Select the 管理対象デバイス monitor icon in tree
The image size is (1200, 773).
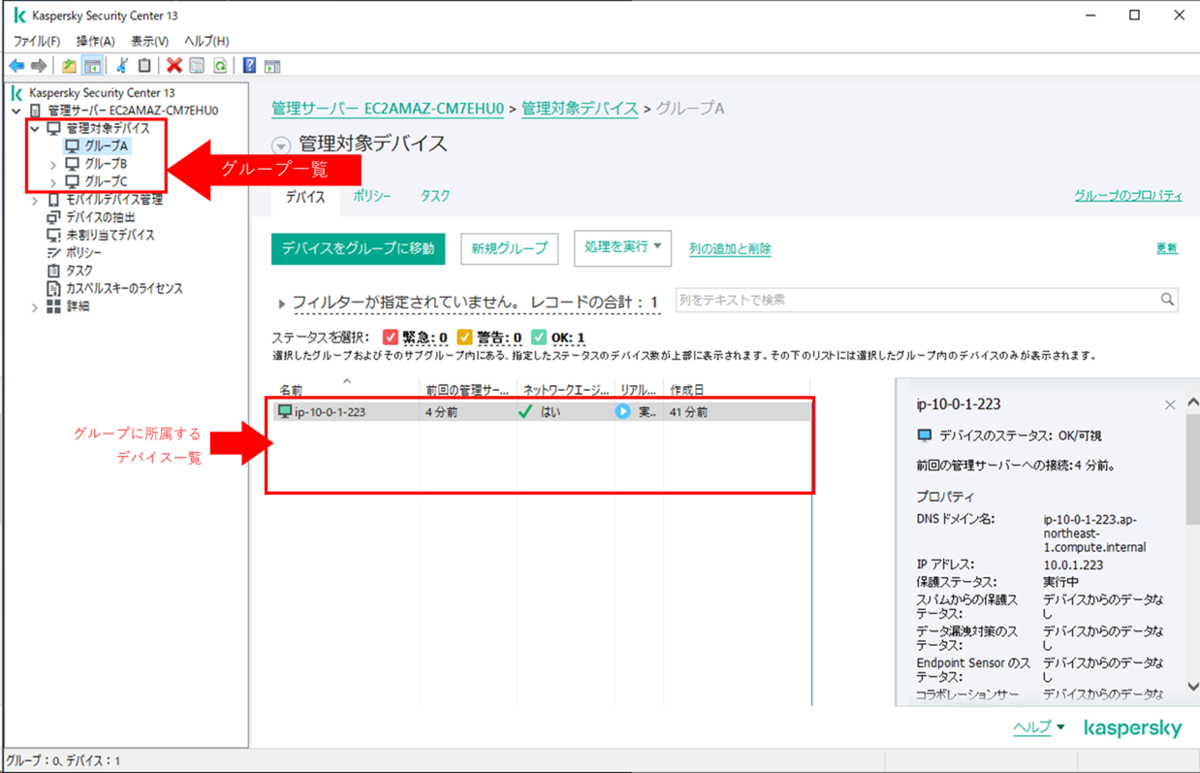(54, 128)
